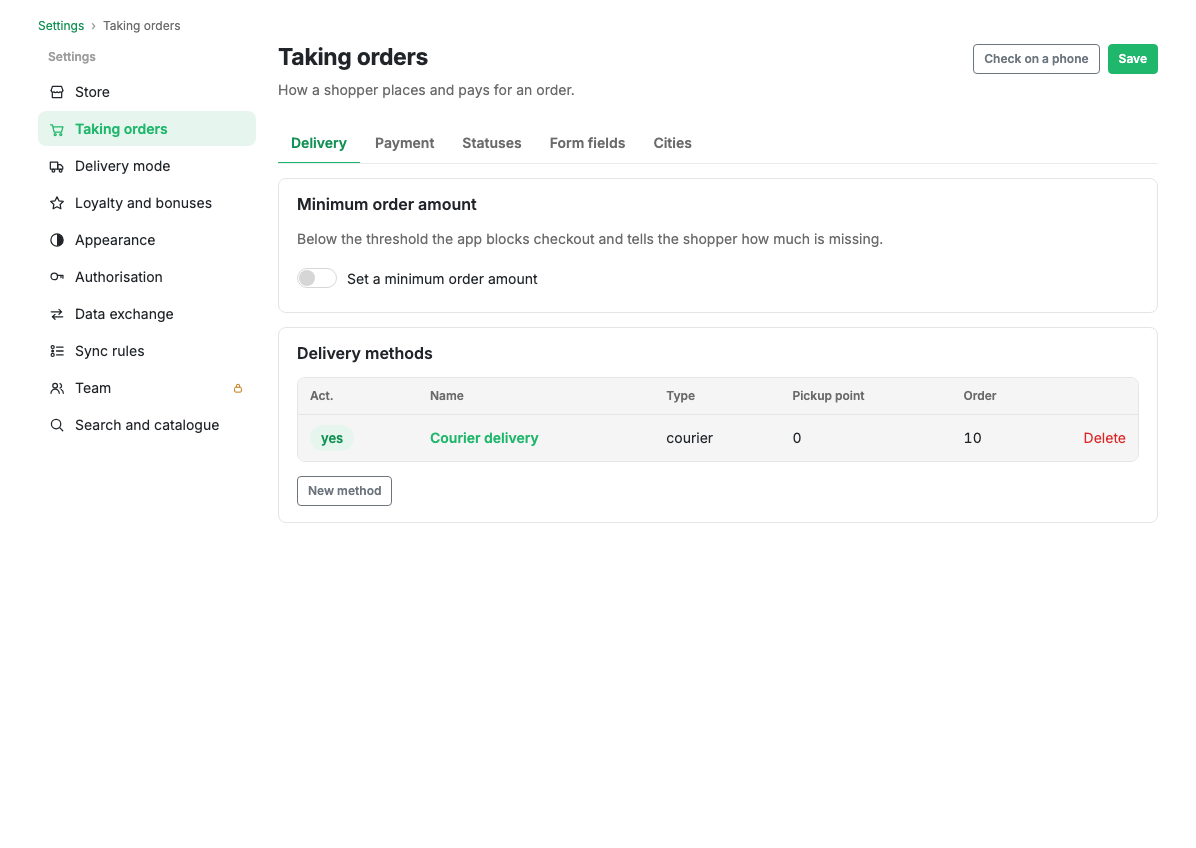Image resolution: width=1196 pixels, height=848 pixels.
Task: Go to Loyalty and bonuses settings
Action: pyautogui.click(x=147, y=204)
